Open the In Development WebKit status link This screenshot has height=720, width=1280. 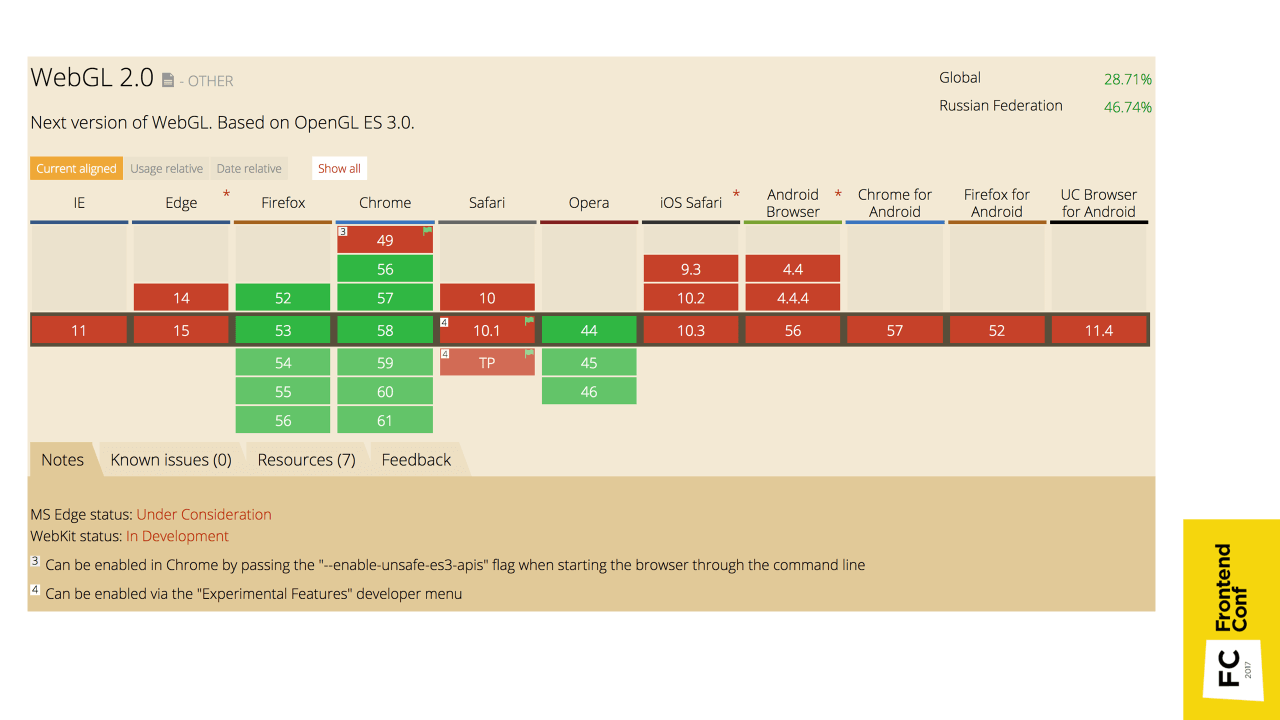(177, 536)
